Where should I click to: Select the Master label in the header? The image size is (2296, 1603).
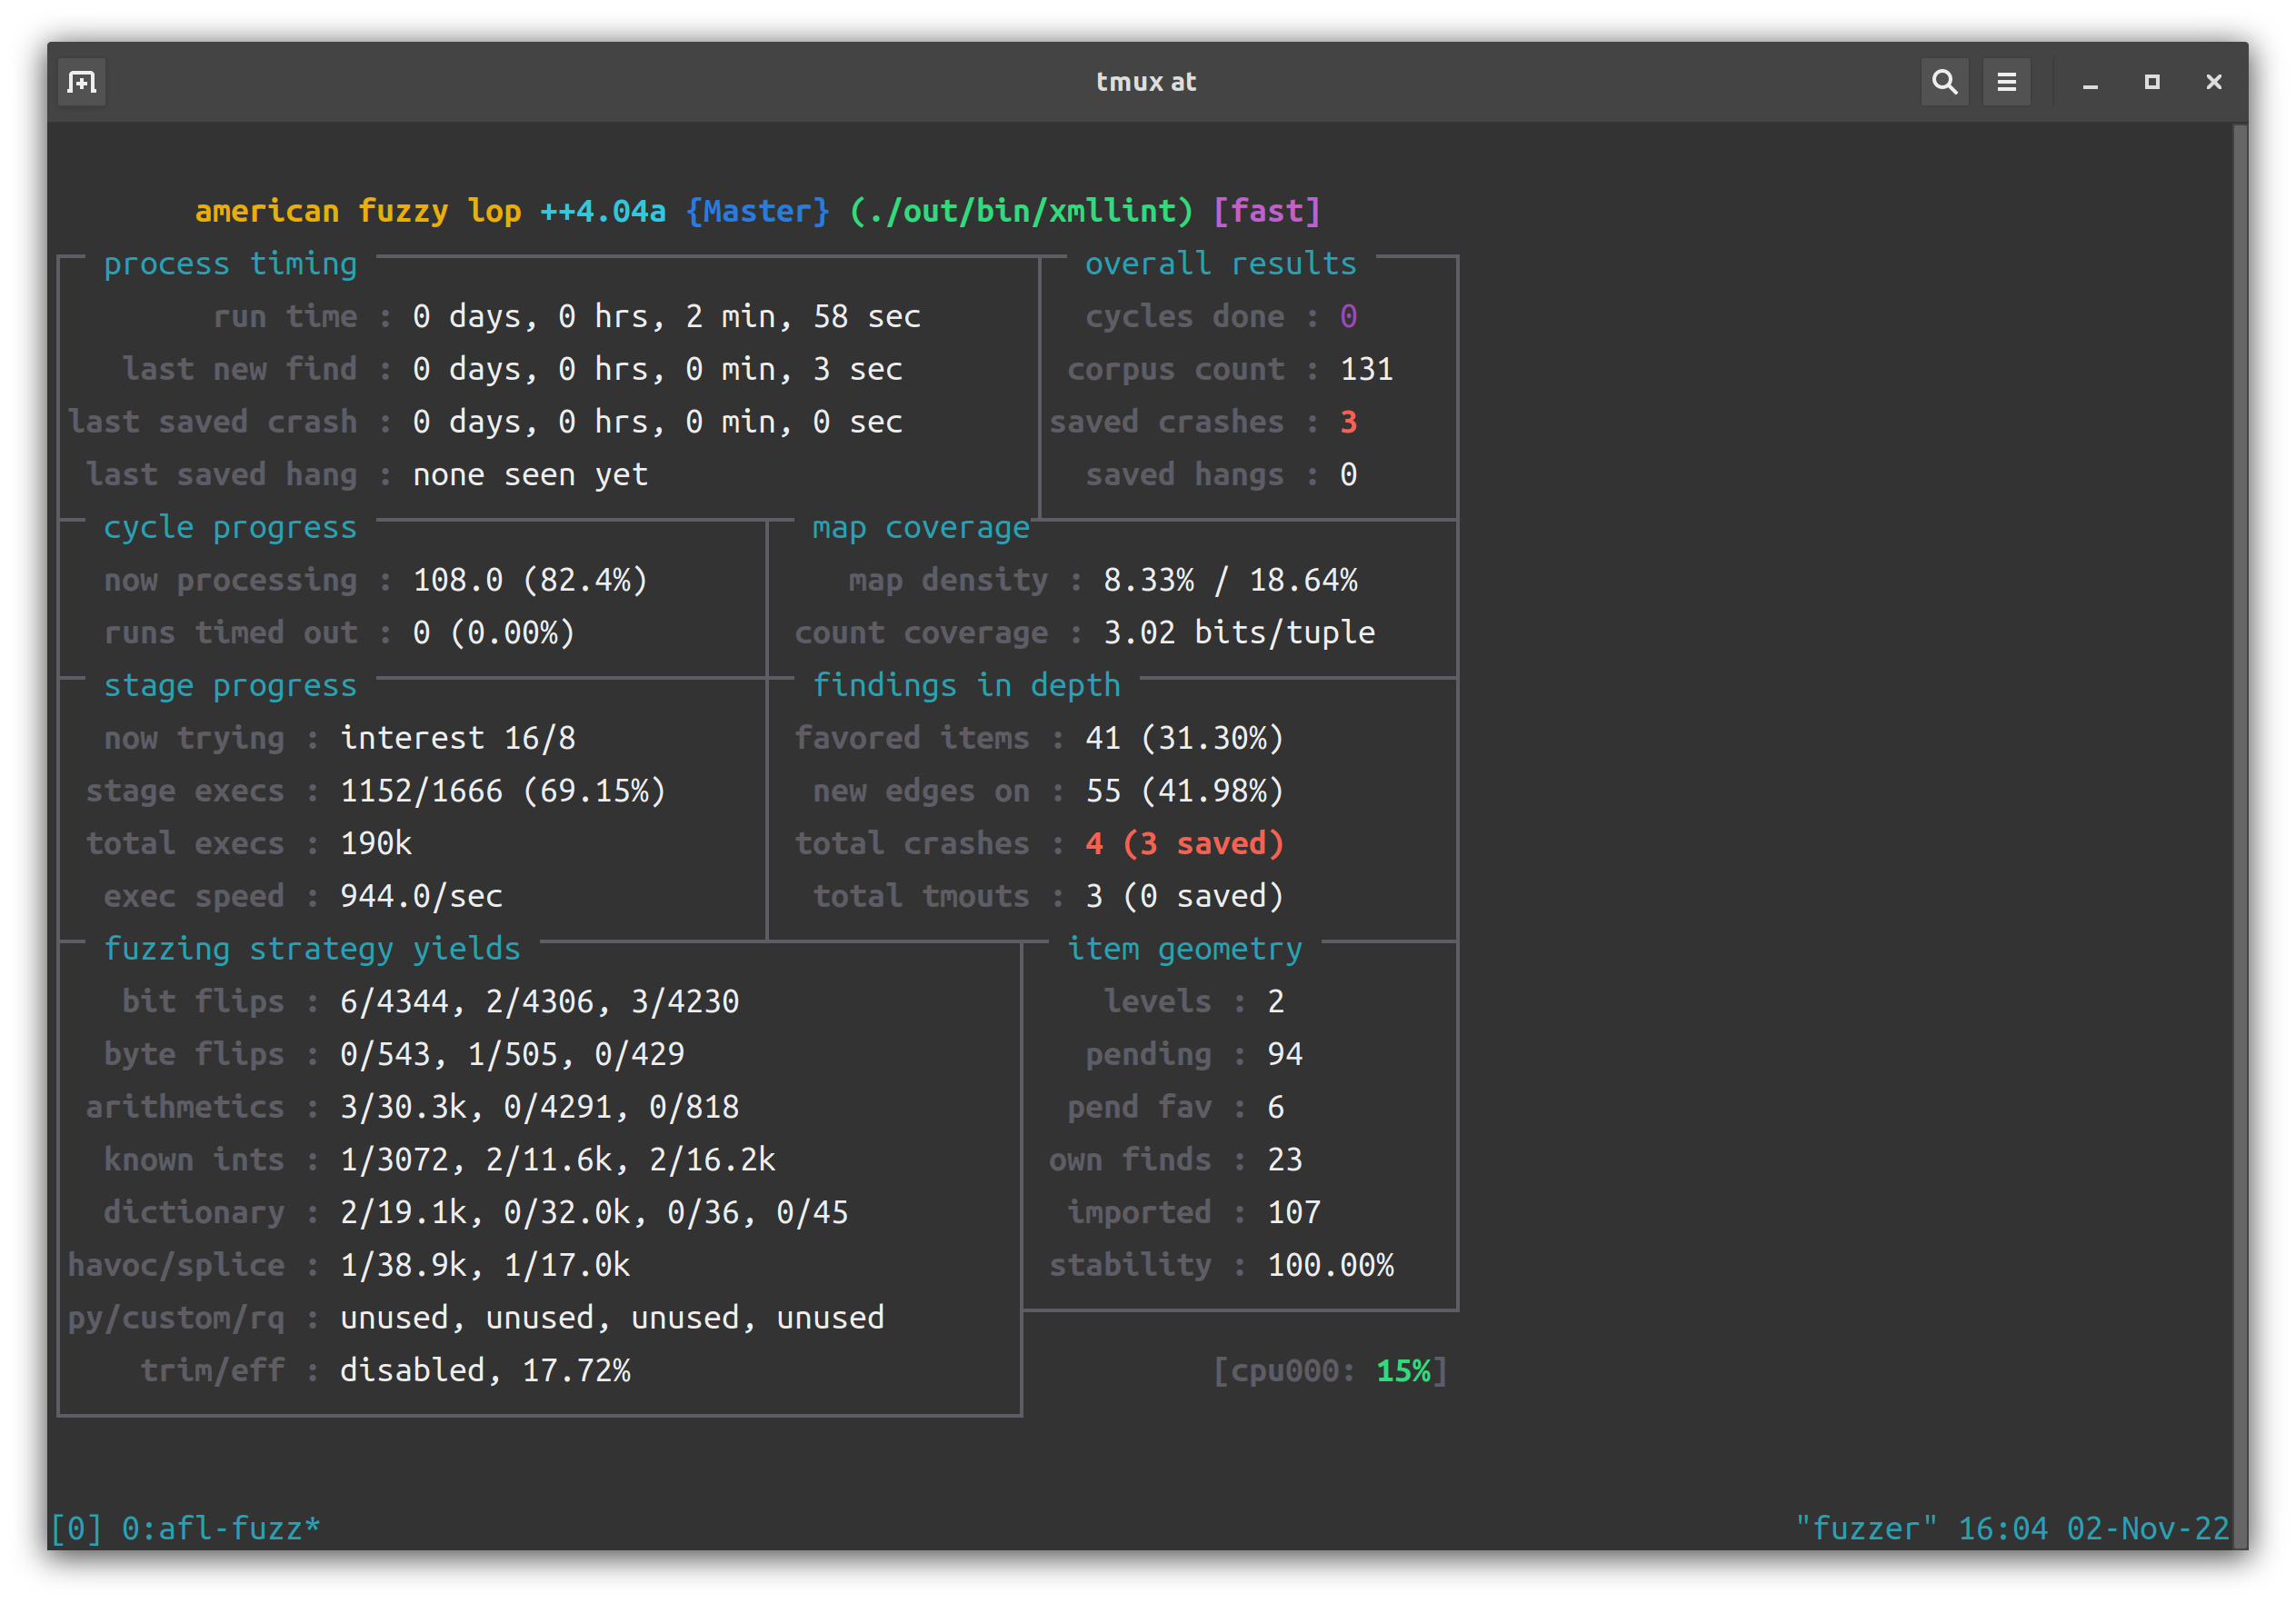coord(758,211)
